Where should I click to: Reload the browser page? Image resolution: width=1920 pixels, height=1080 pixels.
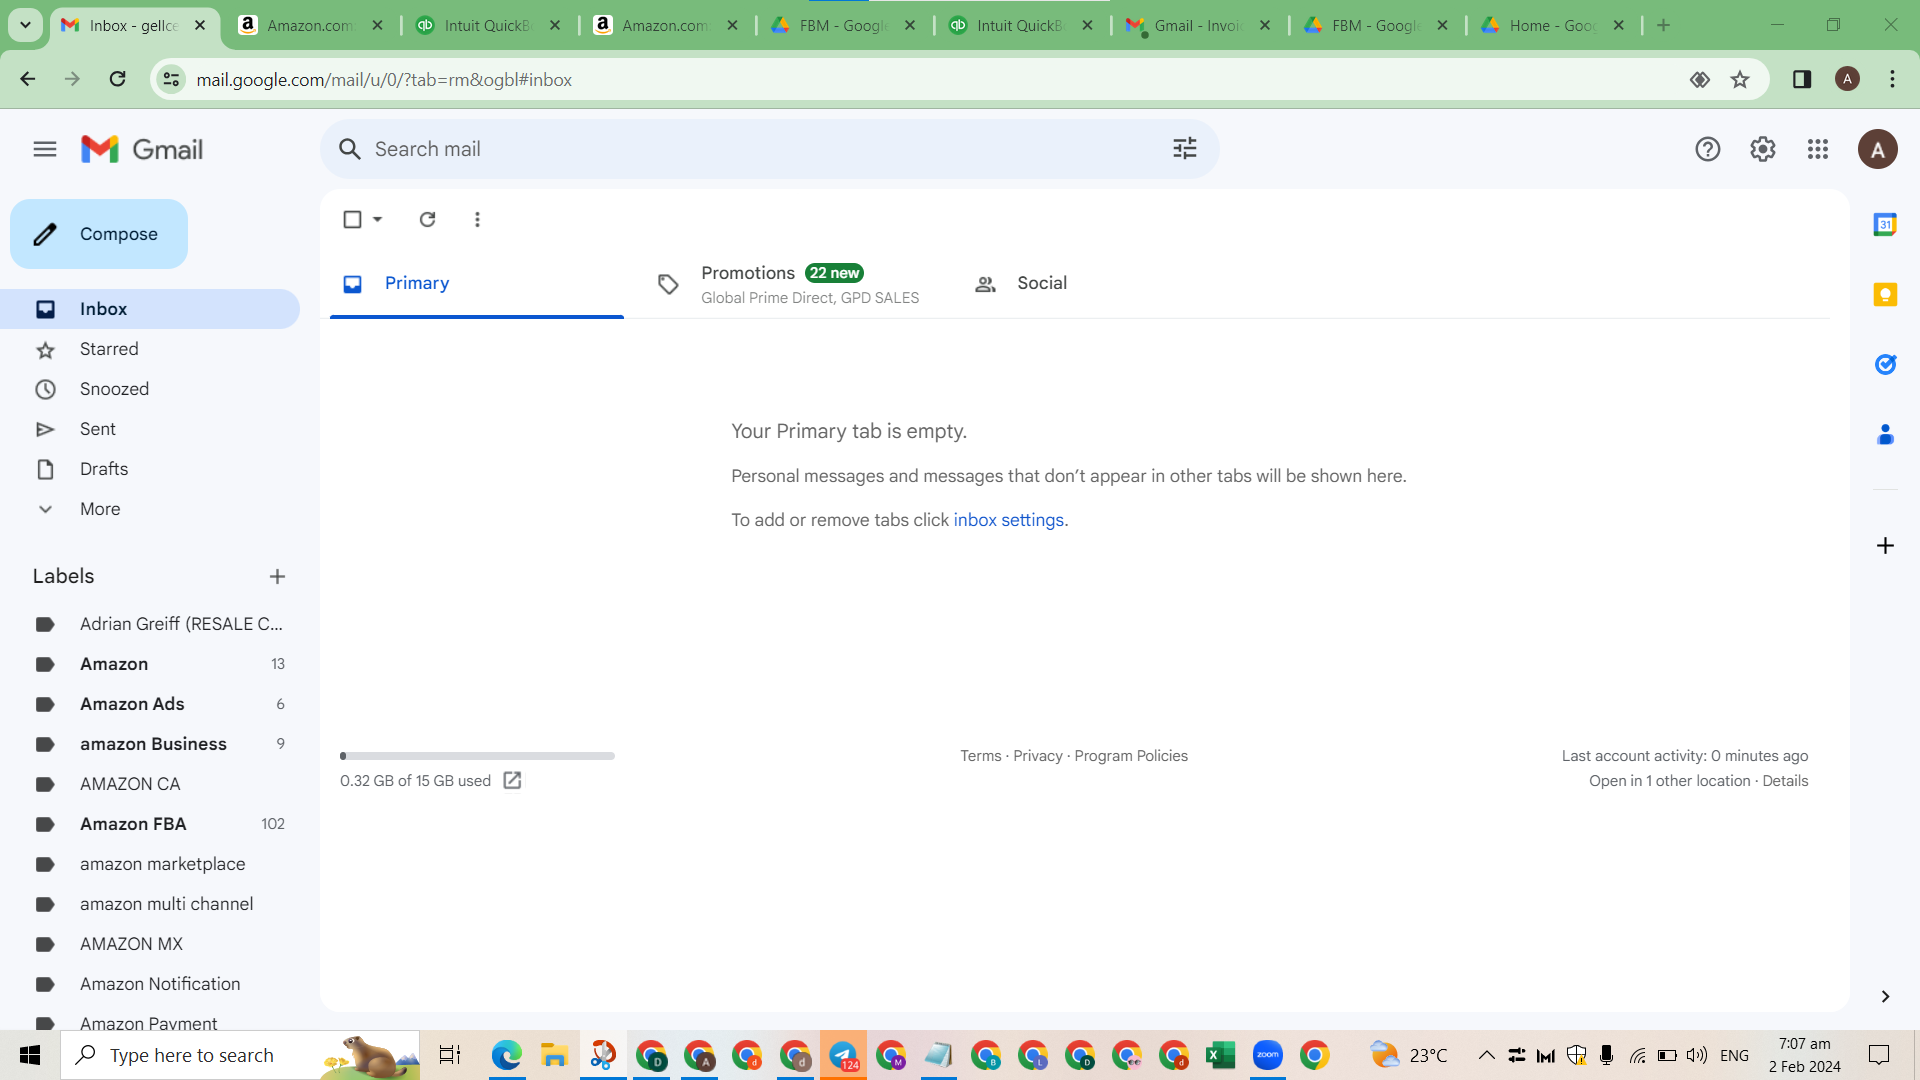click(x=117, y=79)
